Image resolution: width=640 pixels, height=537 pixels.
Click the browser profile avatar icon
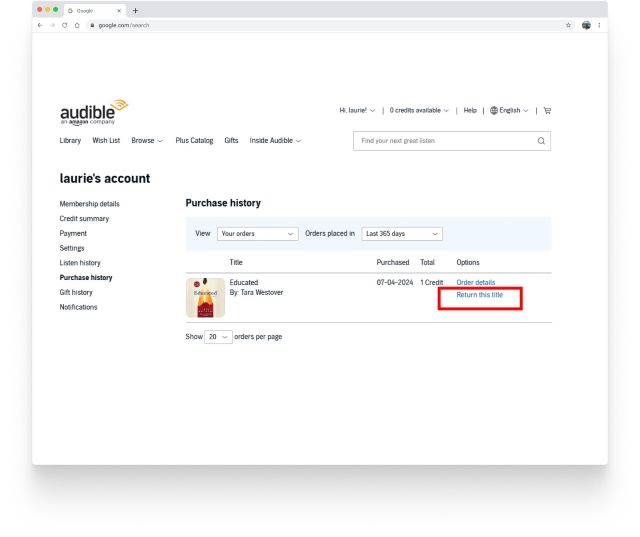[x=585, y=25]
